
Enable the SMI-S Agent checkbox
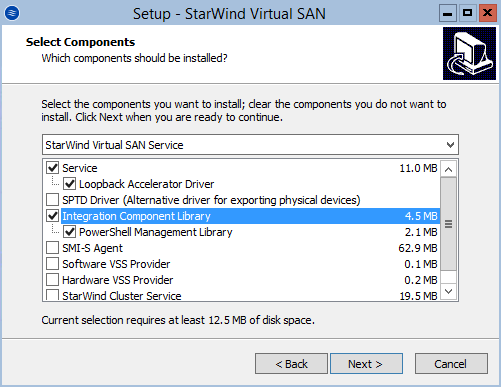pyautogui.click(x=52, y=248)
